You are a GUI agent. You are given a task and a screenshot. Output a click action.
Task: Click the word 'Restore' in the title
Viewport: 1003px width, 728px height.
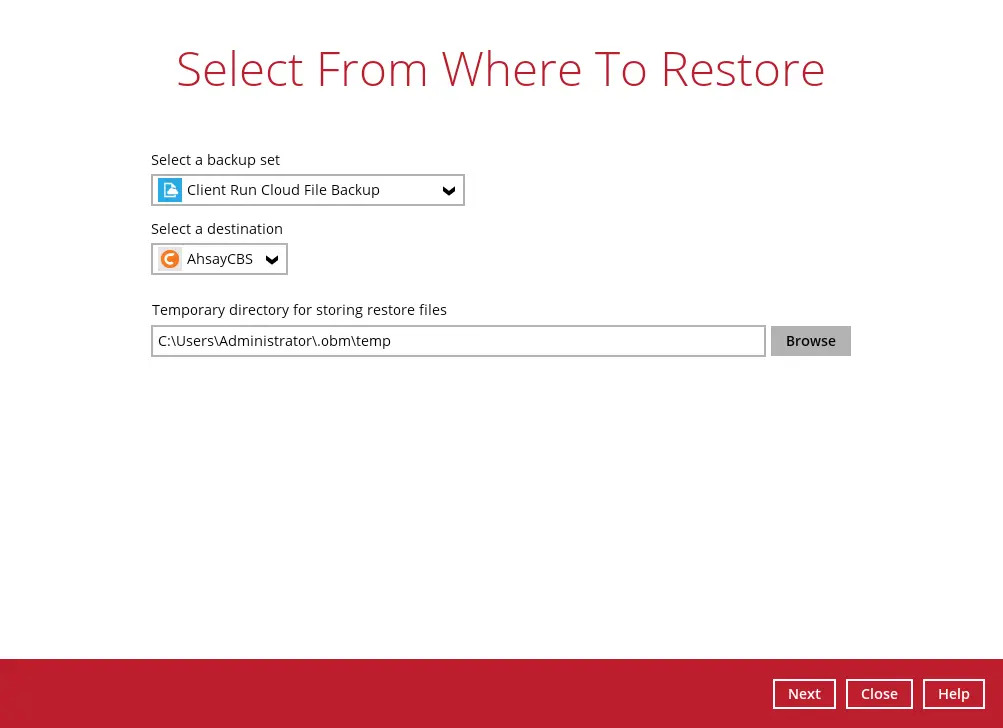(x=742, y=69)
